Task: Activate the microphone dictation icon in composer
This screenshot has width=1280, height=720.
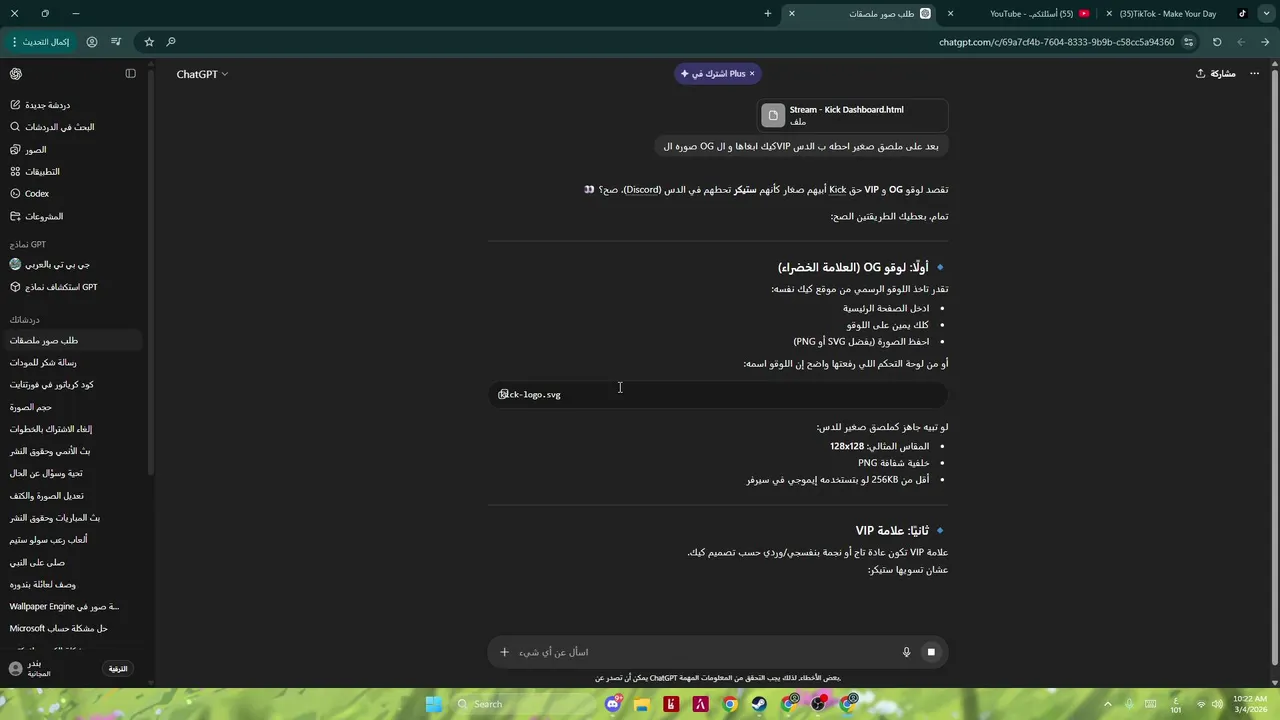Action: [x=907, y=652]
